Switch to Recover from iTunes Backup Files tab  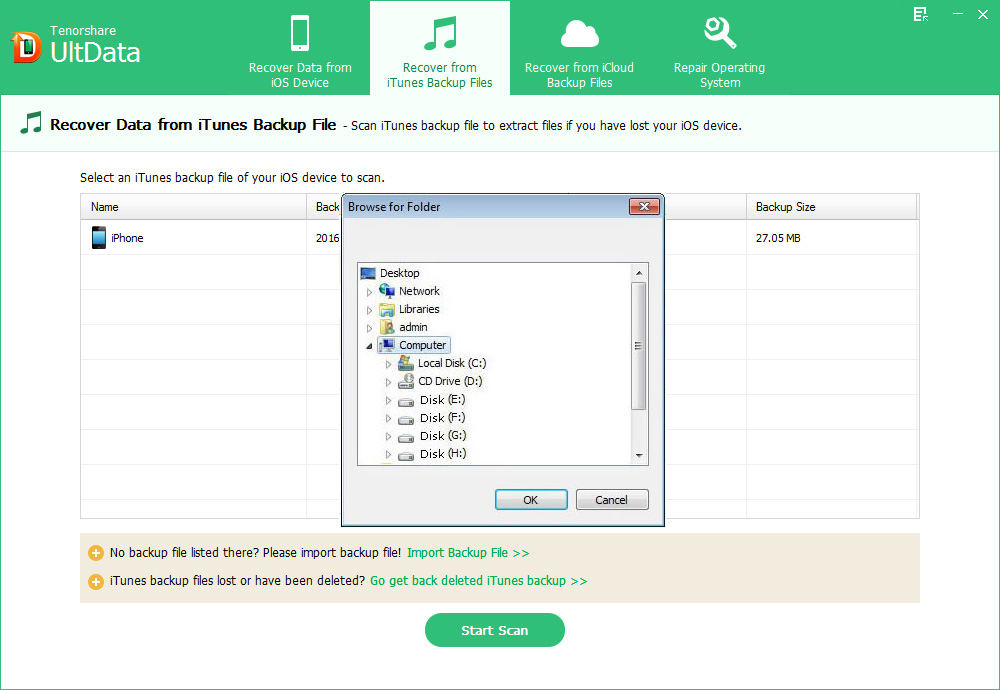[440, 48]
